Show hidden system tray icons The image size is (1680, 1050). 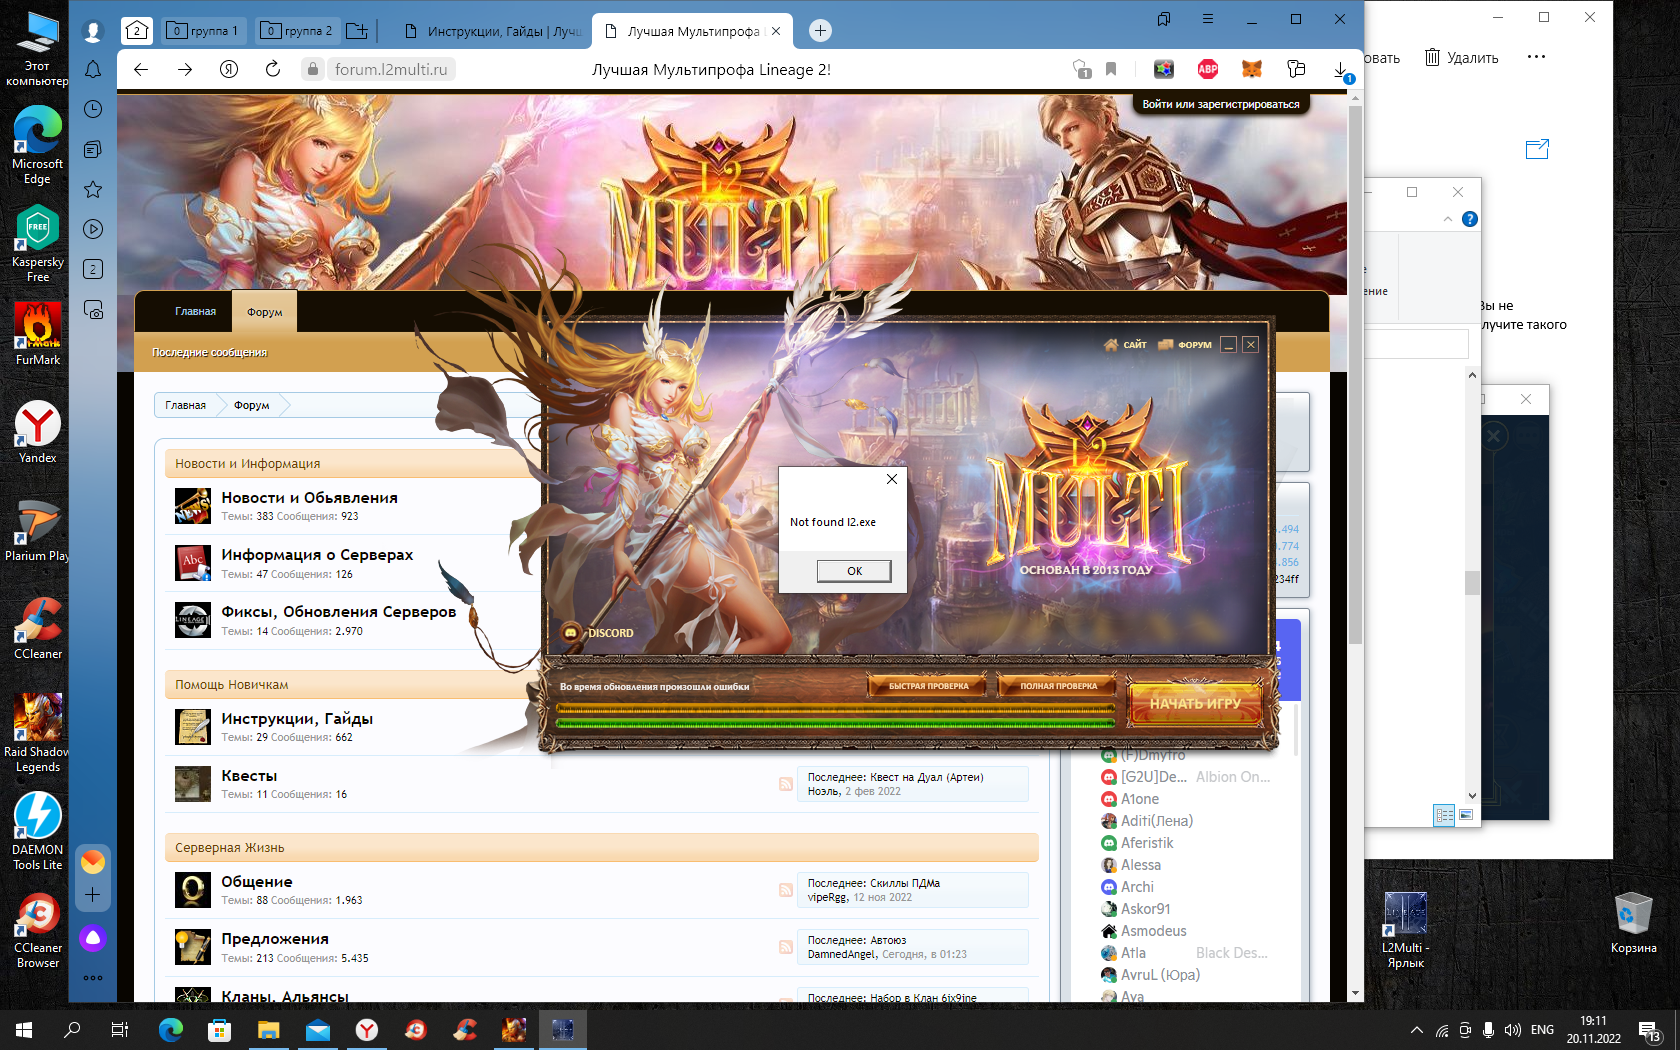coord(1416,1030)
